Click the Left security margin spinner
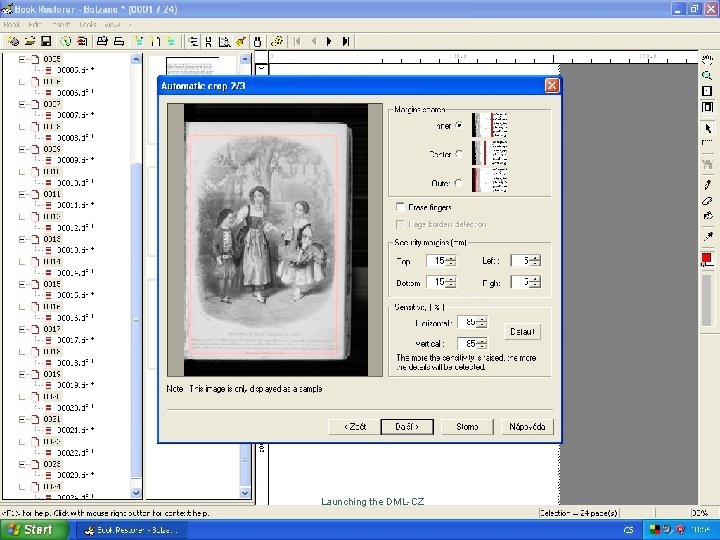Screen dimensions: 720x540 [x=536, y=261]
